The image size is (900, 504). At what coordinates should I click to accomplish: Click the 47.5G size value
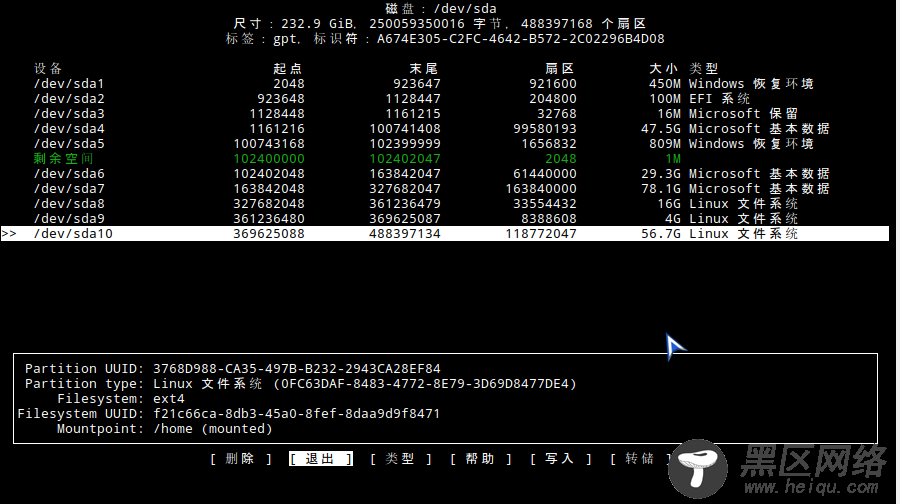coord(661,129)
